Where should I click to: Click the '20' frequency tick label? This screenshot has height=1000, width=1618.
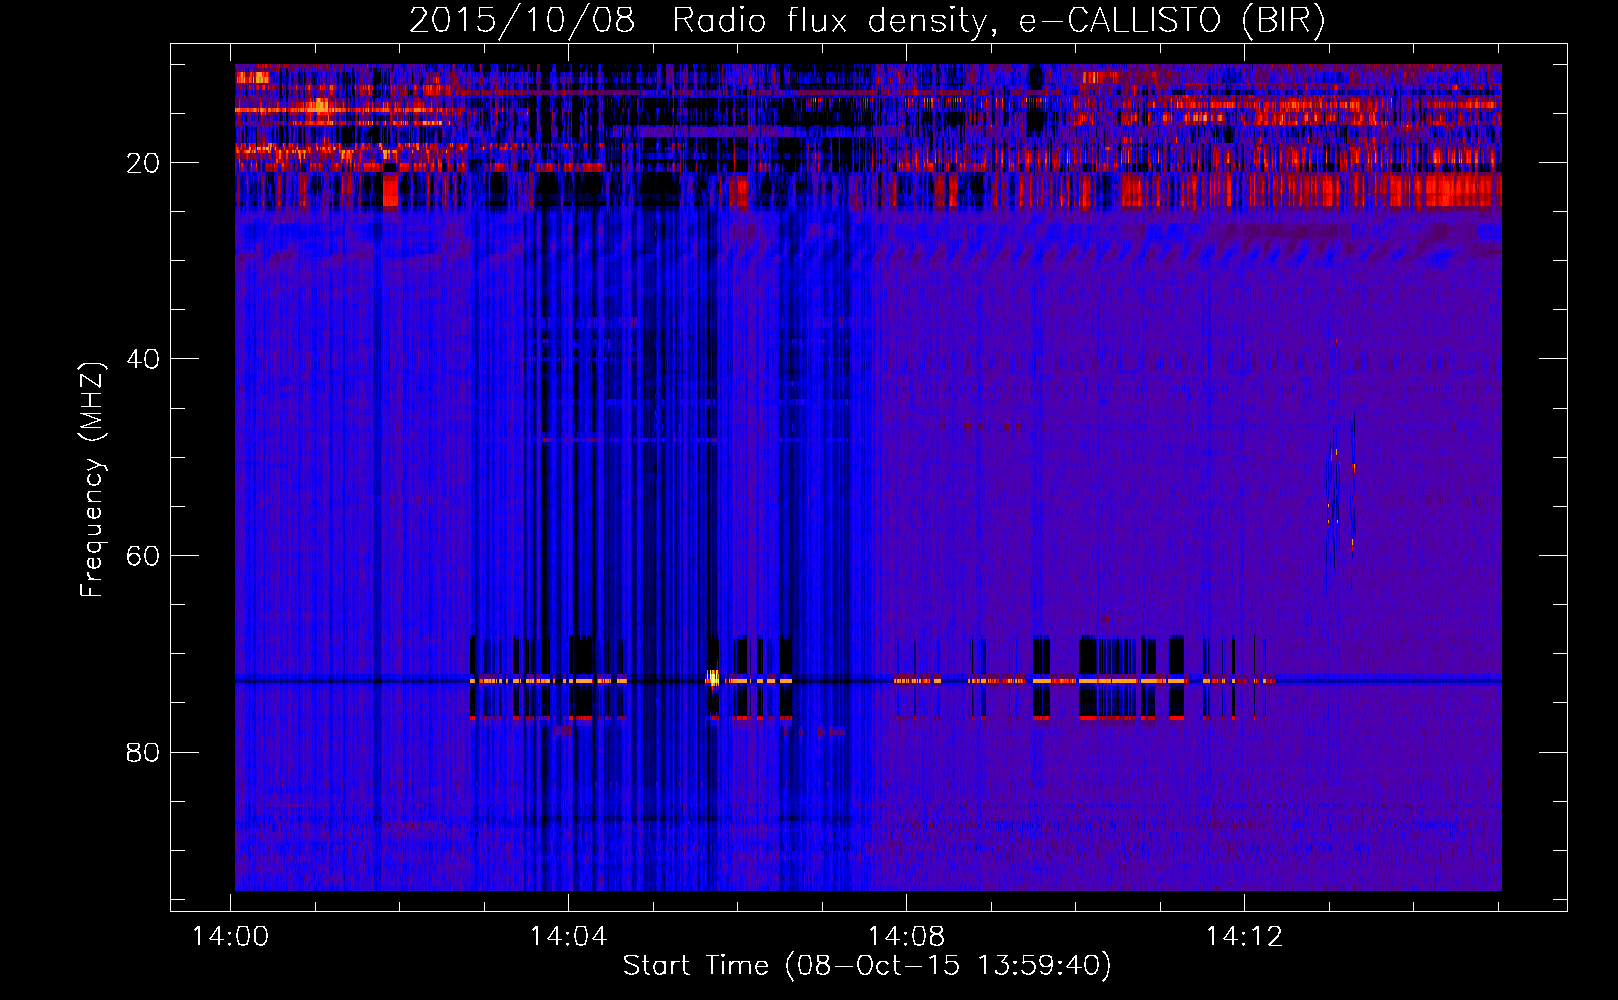[143, 163]
